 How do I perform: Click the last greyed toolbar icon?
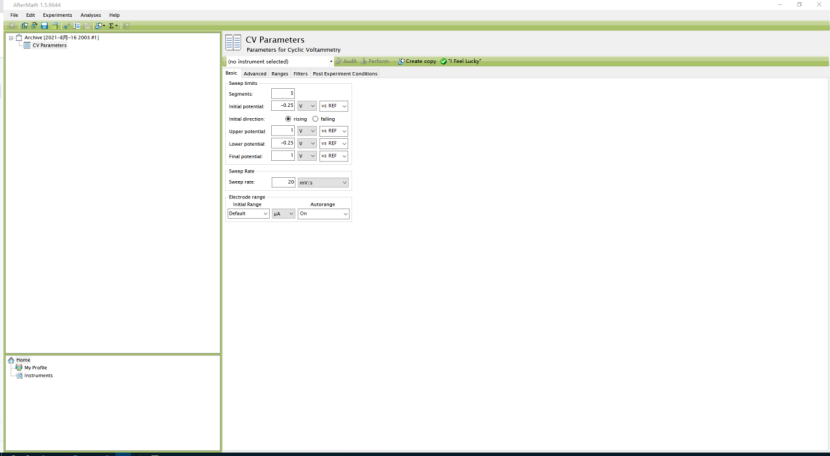click(x=127, y=25)
